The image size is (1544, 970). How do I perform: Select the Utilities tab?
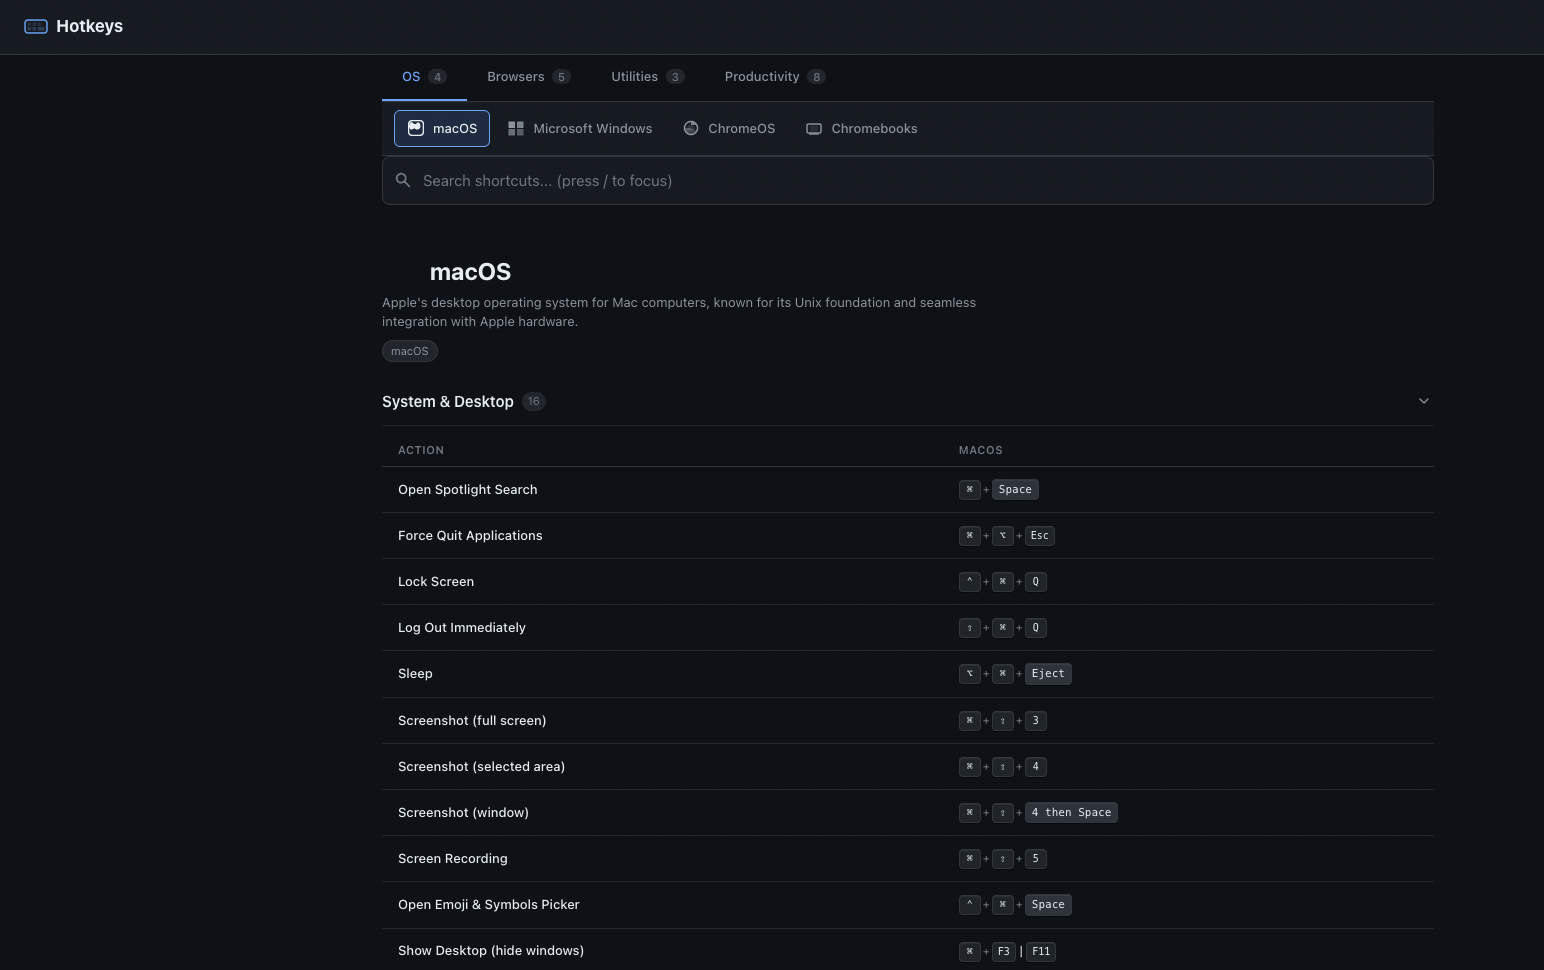click(x=647, y=77)
